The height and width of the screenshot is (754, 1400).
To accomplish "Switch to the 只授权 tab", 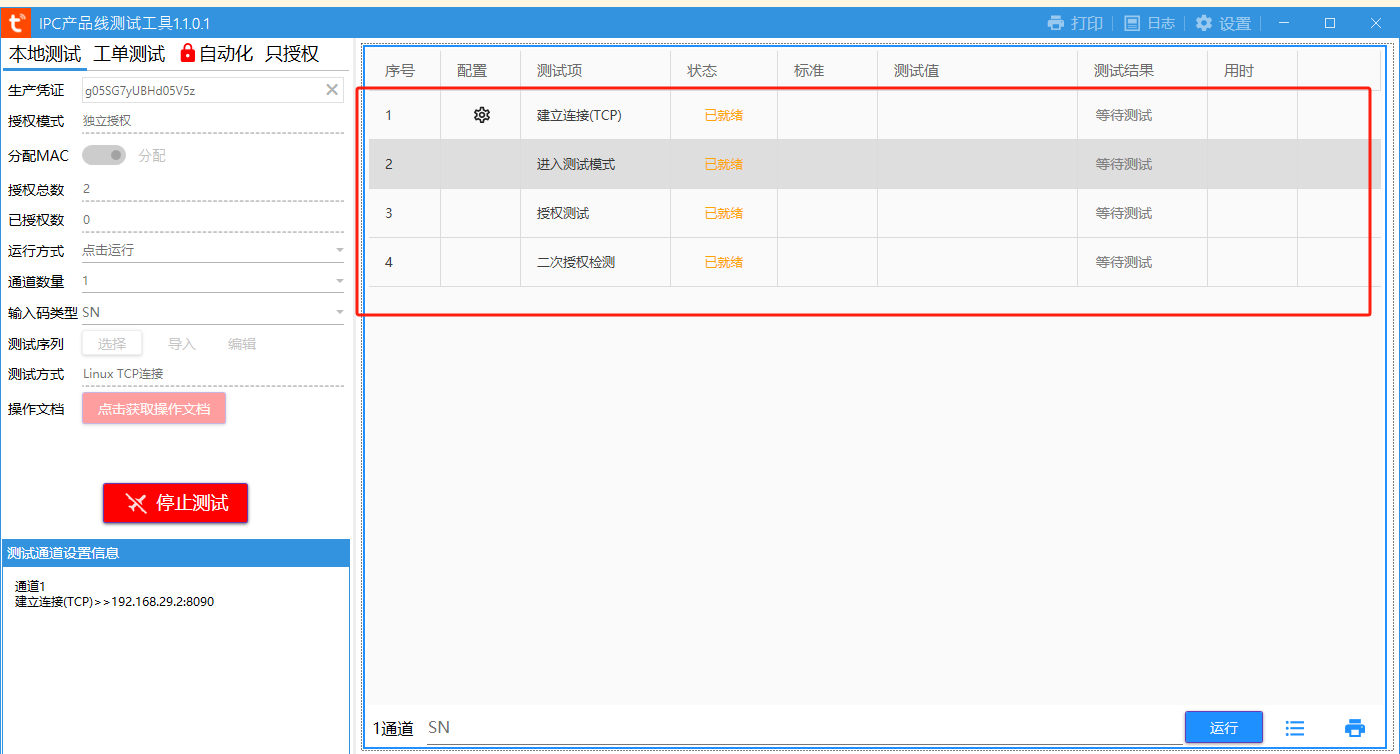I will pyautogui.click(x=292, y=54).
